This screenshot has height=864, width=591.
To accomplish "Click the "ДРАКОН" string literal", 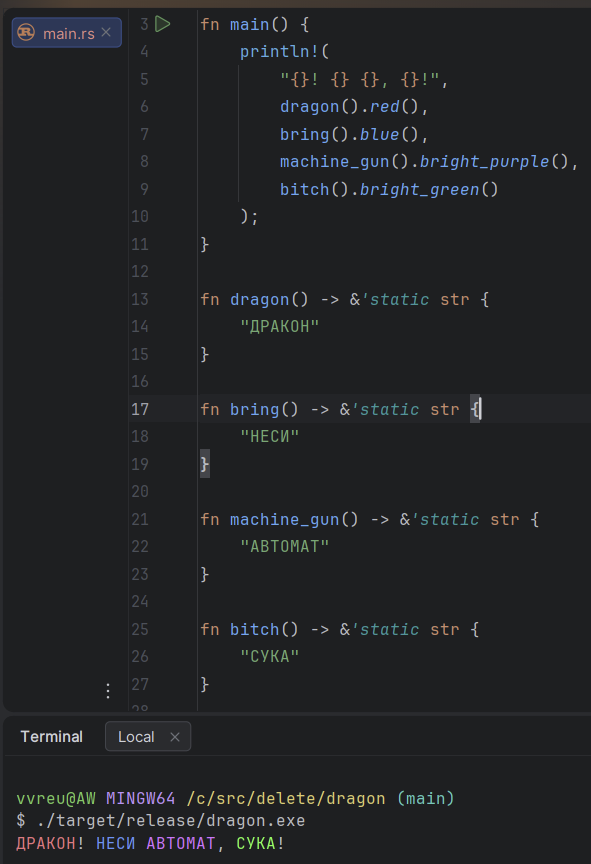I will [280, 327].
